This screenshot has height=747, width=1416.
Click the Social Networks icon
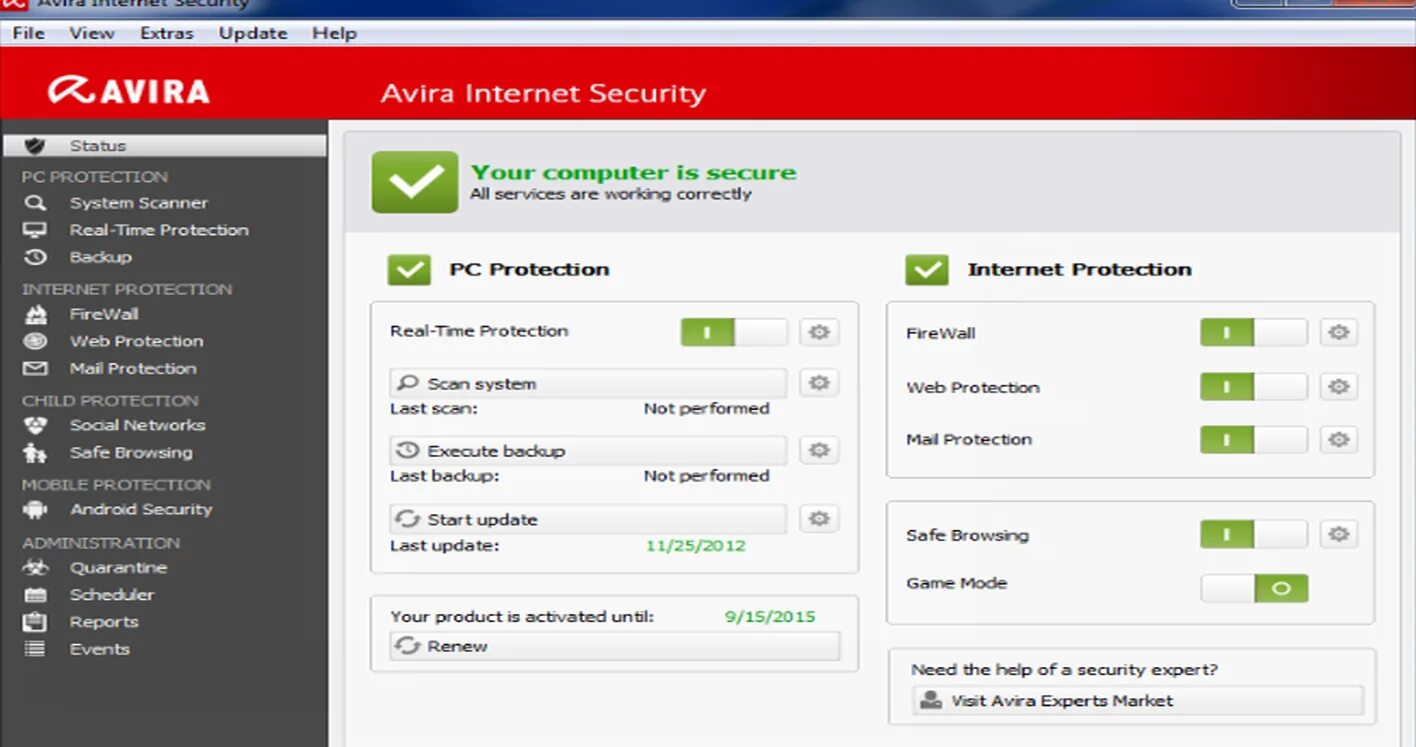(x=35, y=425)
